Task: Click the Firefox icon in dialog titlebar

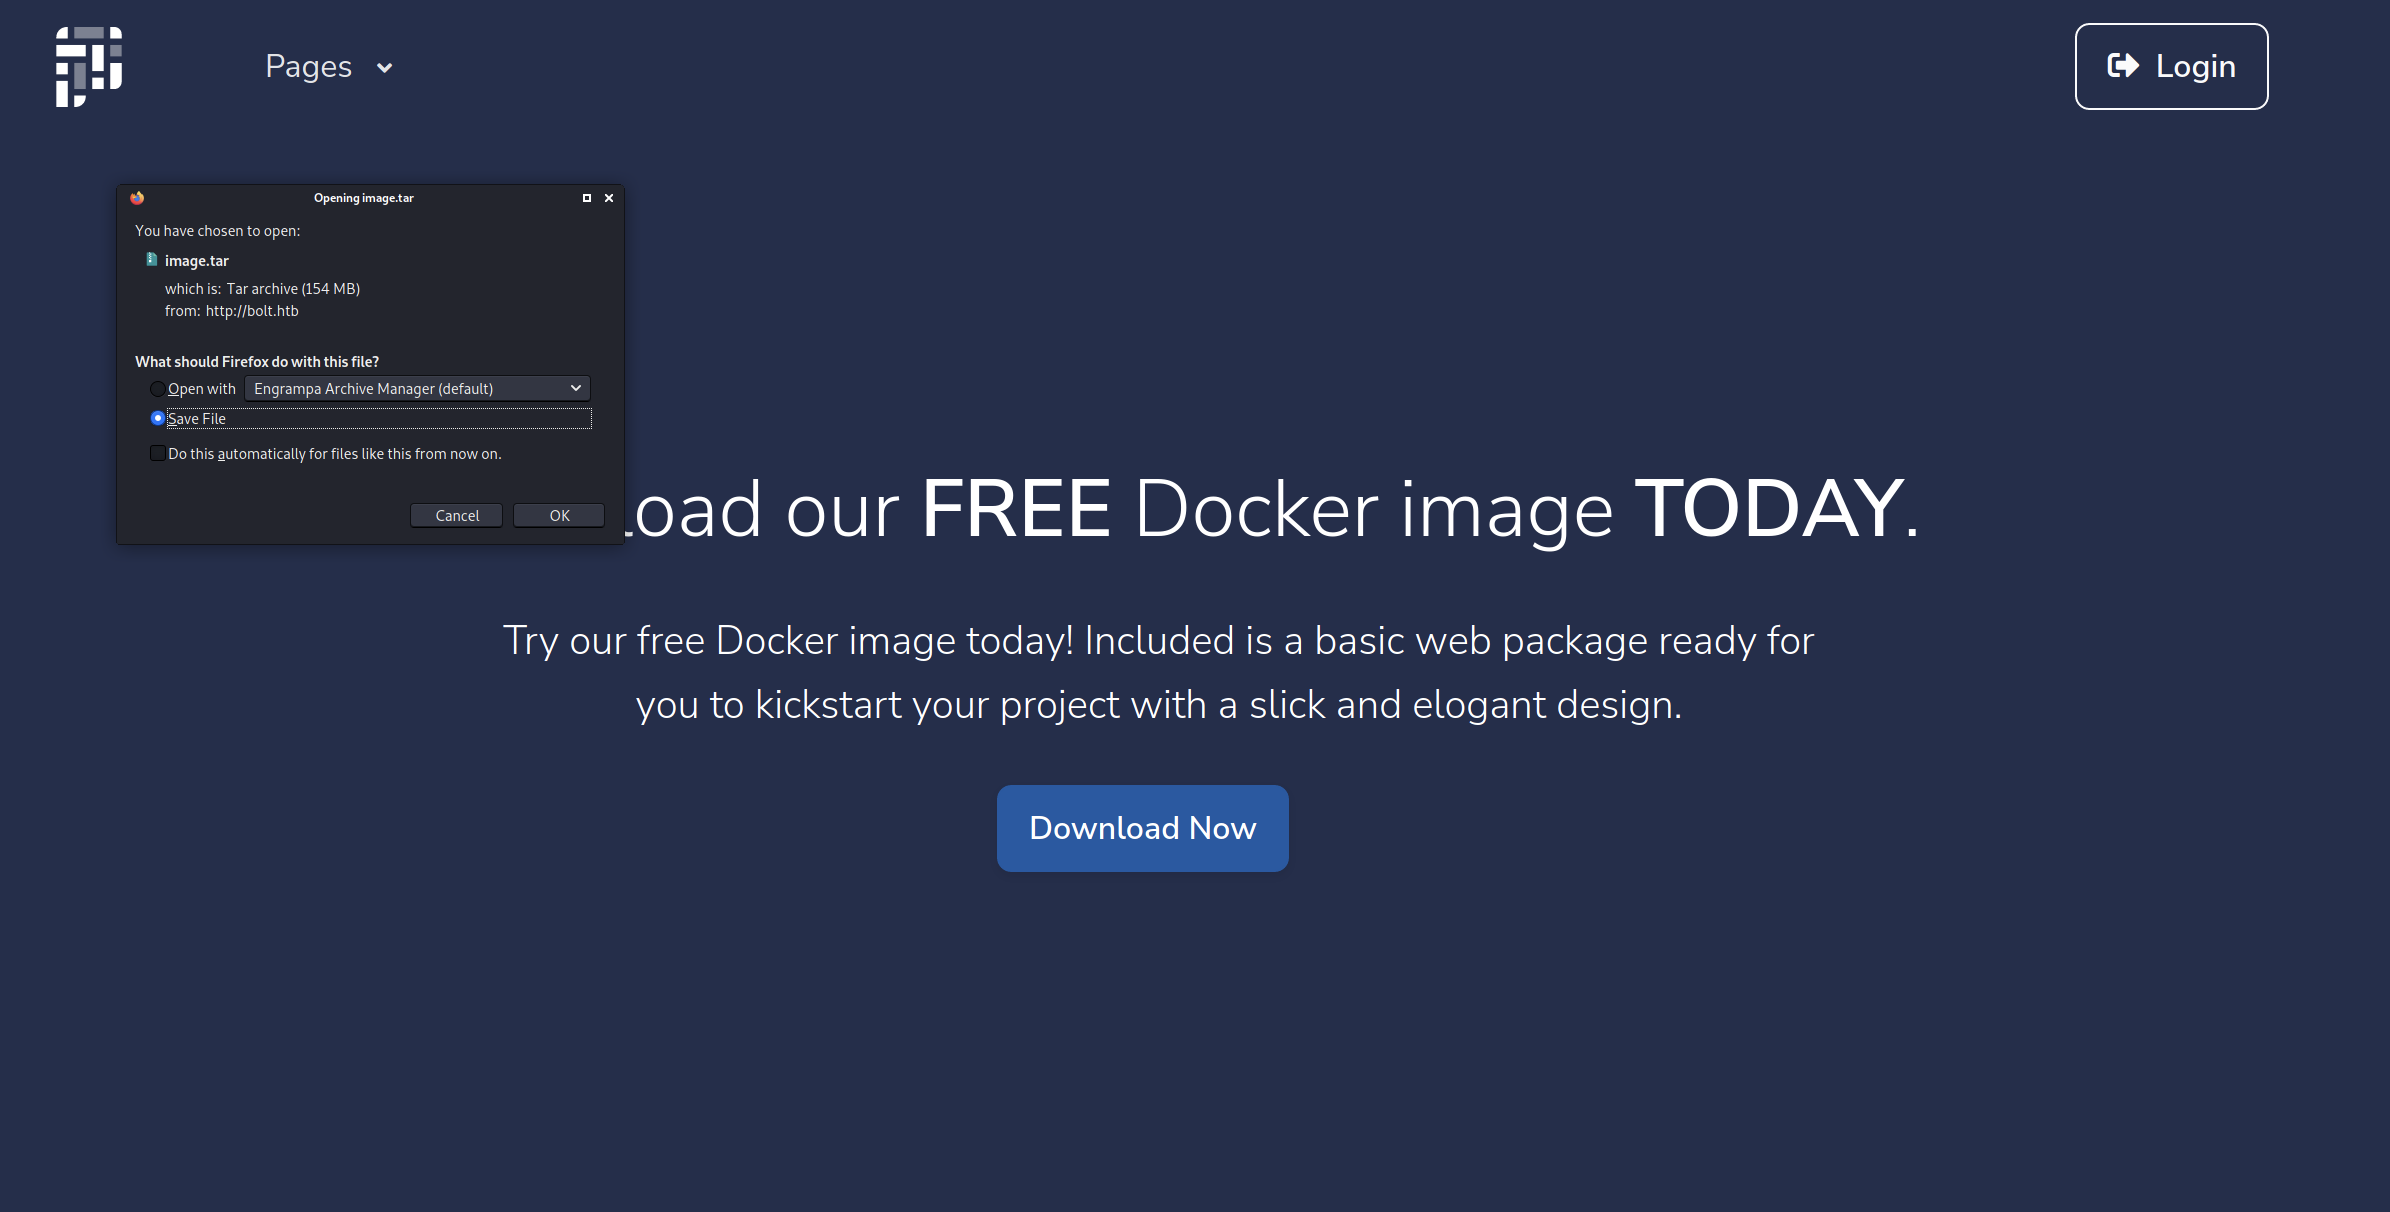Action: click(x=137, y=198)
